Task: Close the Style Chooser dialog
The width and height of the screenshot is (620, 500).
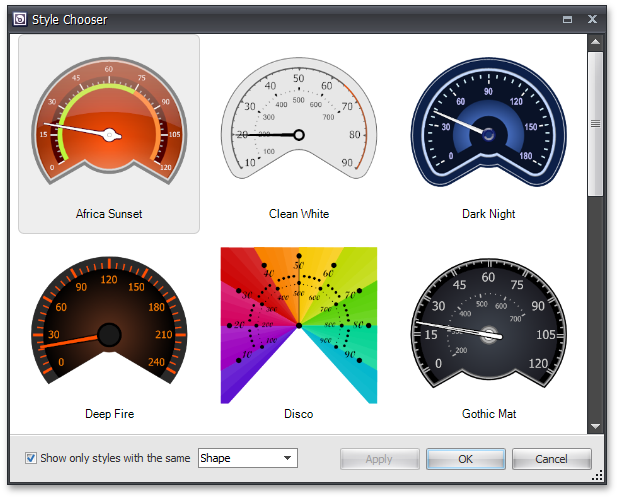Action: point(593,19)
